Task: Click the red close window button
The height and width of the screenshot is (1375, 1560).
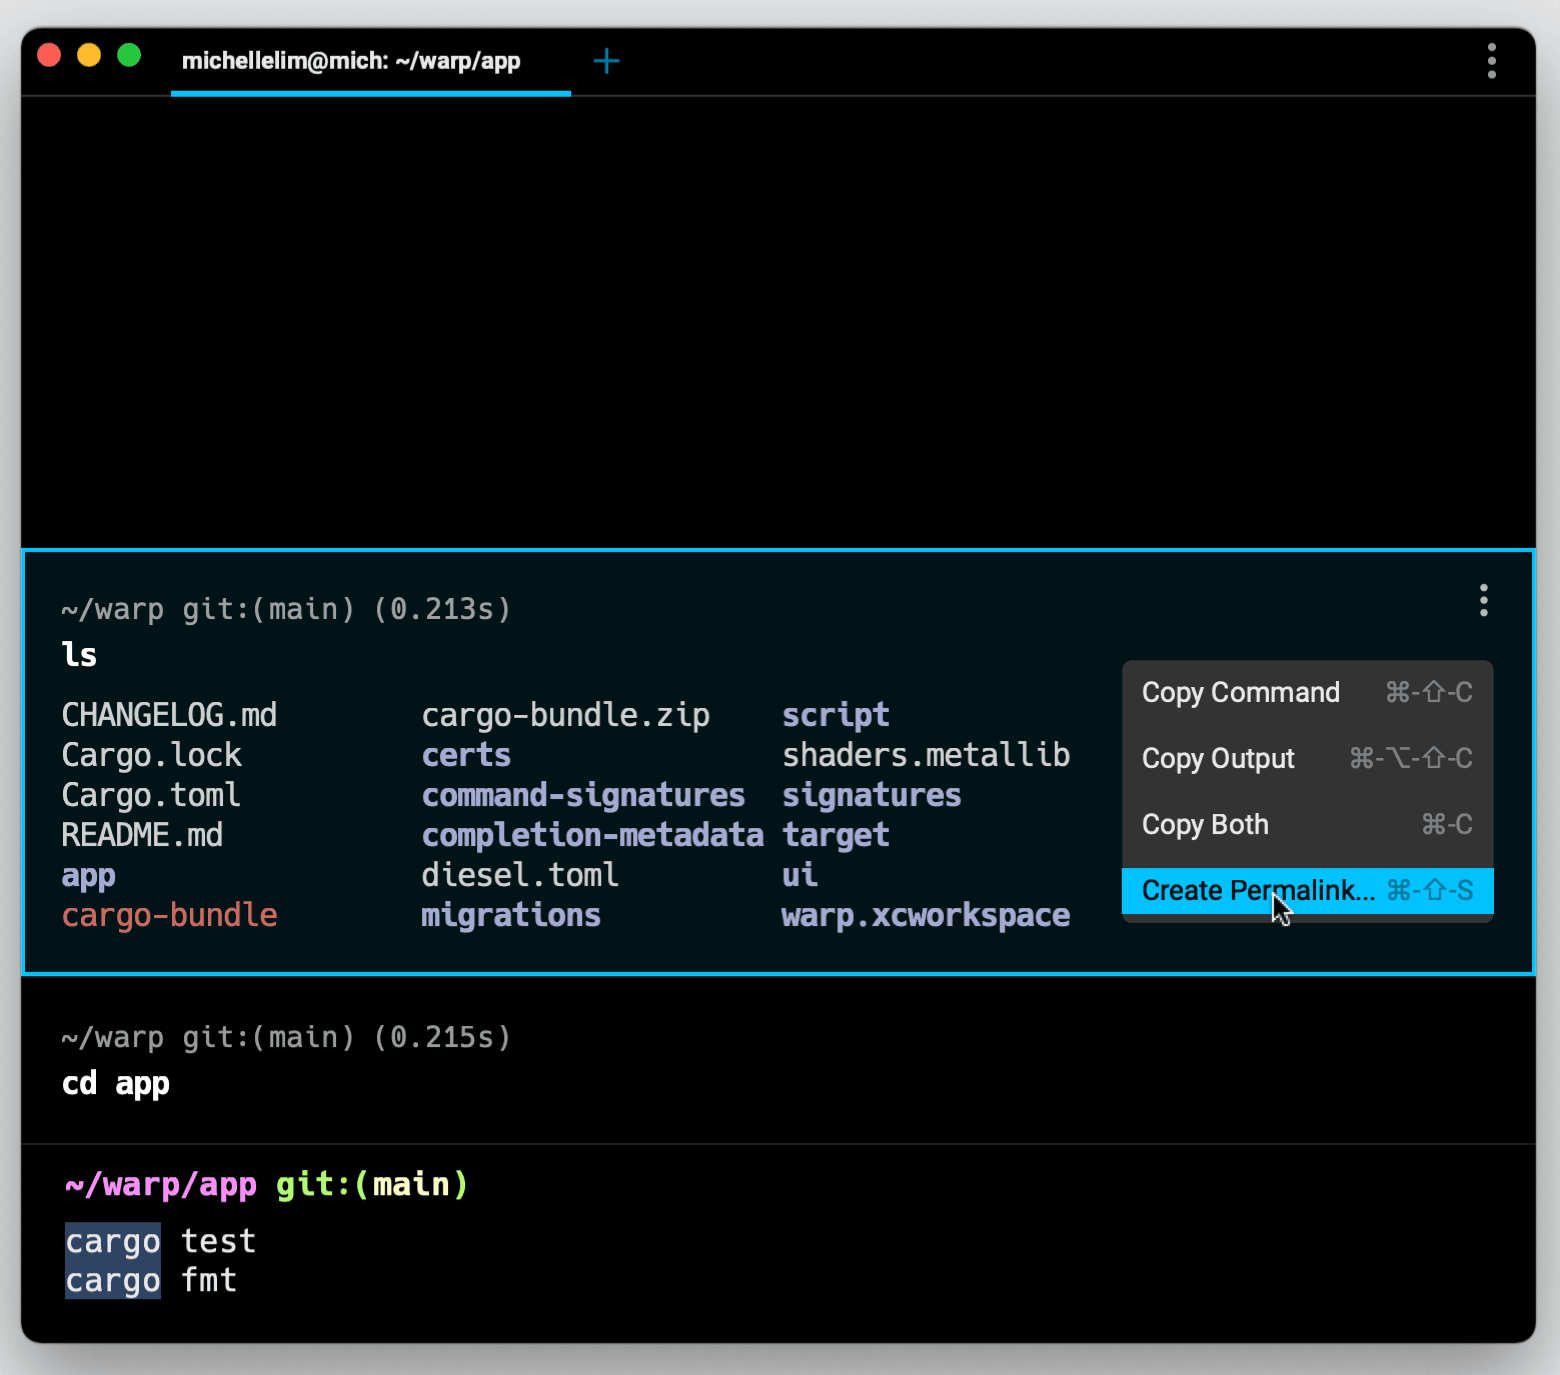Action: pos(49,55)
